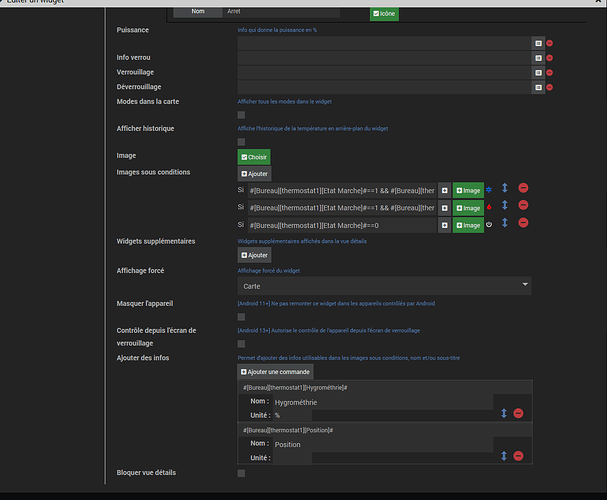
Task: Delete the first image condition row
Action: pyautogui.click(x=523, y=189)
